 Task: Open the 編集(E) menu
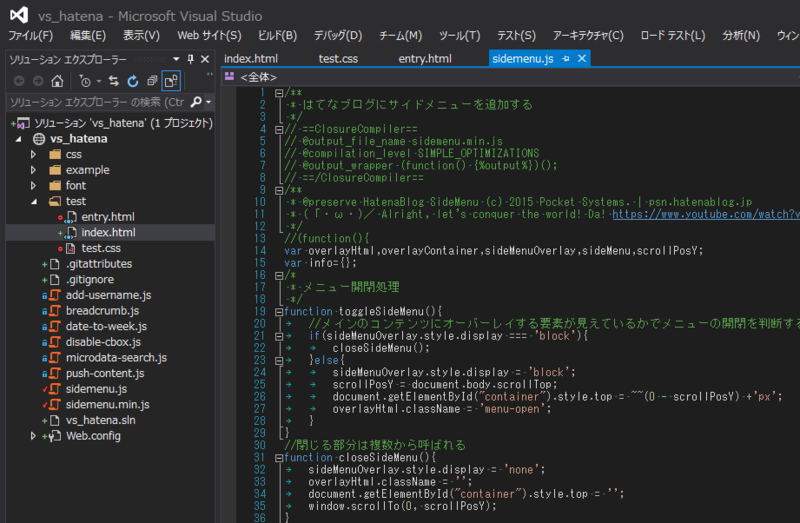[88, 35]
